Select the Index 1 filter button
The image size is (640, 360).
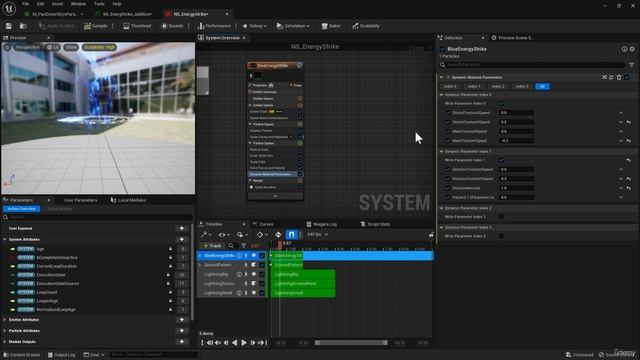474,87
